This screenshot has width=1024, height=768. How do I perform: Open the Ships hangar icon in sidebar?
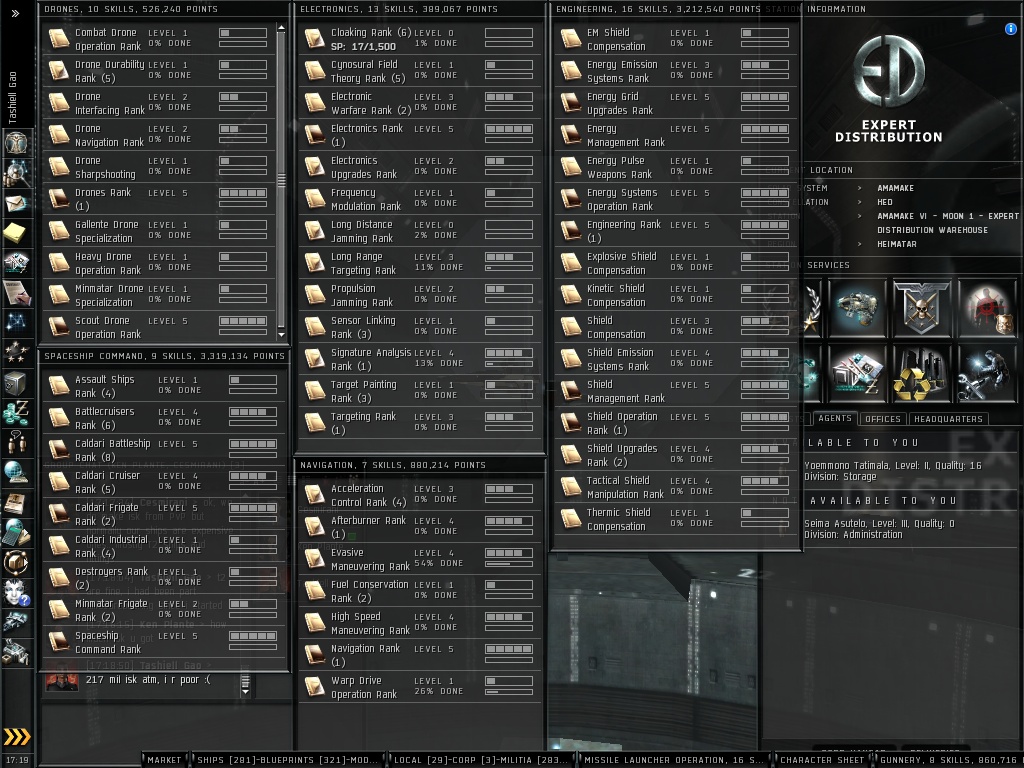pyautogui.click(x=16, y=622)
